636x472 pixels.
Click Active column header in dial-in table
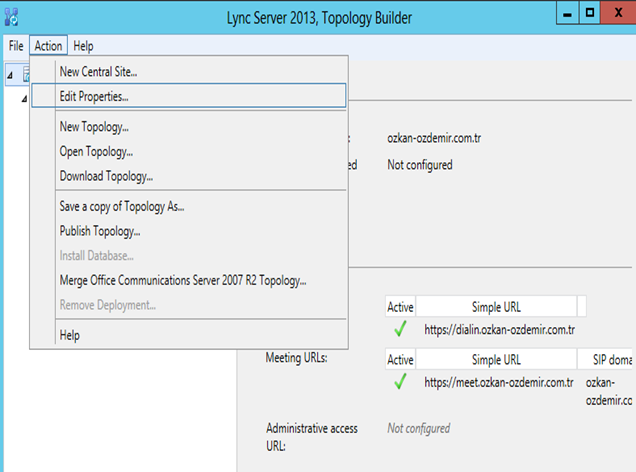click(x=400, y=307)
